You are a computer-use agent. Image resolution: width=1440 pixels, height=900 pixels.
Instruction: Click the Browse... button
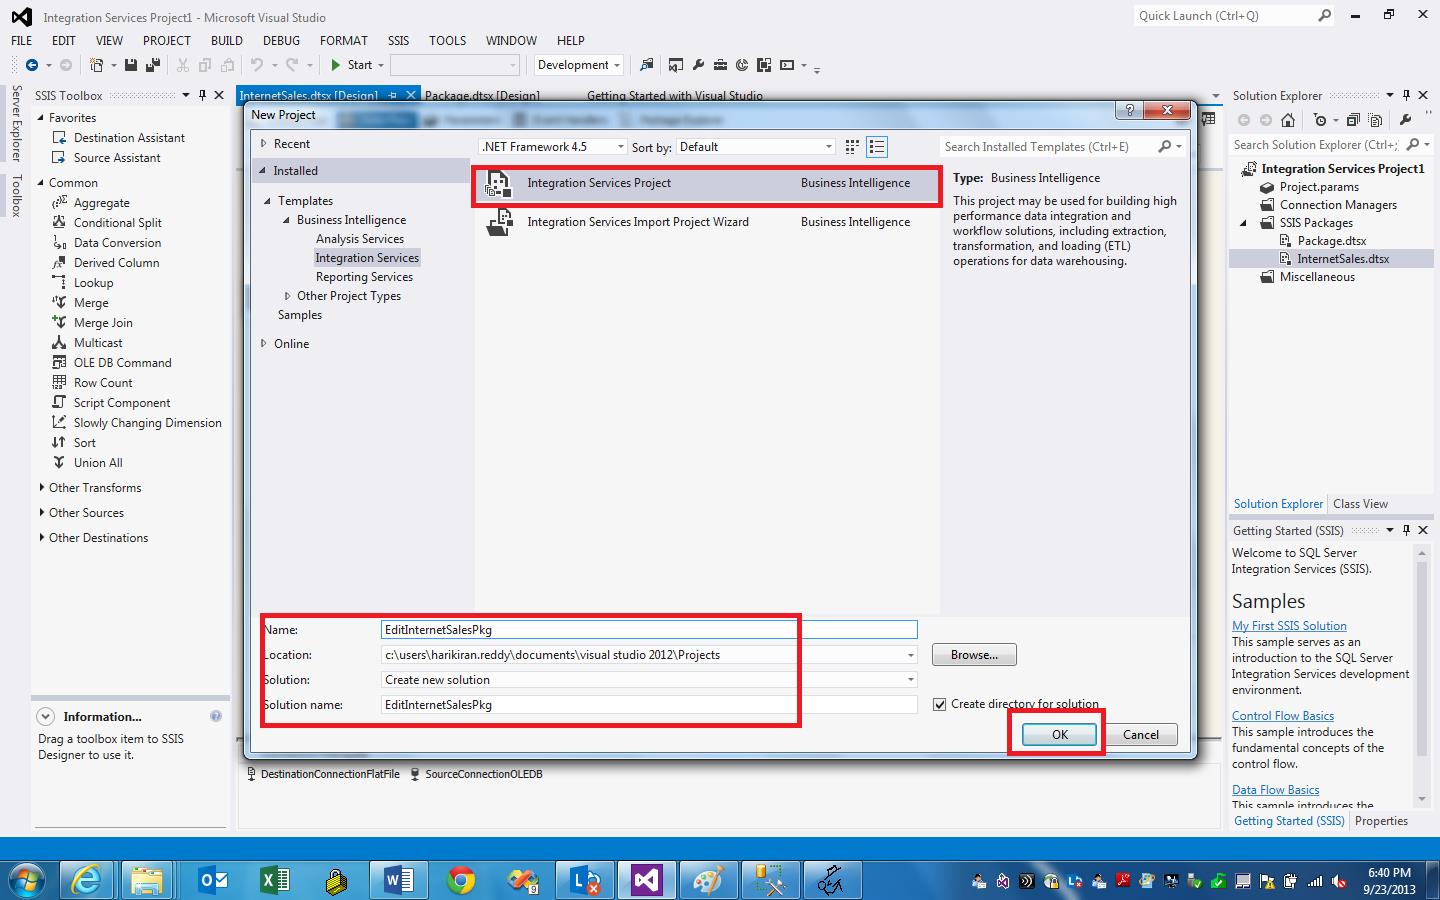click(x=974, y=655)
